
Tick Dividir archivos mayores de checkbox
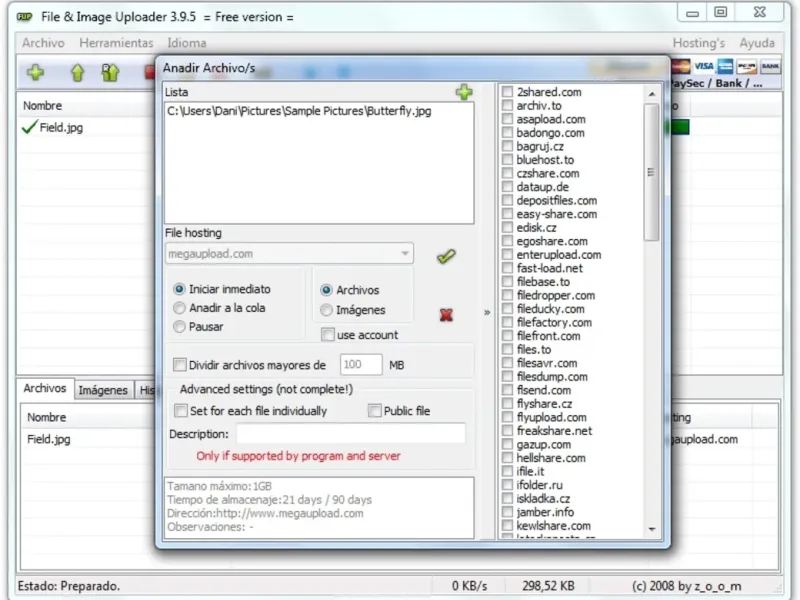(x=180, y=365)
